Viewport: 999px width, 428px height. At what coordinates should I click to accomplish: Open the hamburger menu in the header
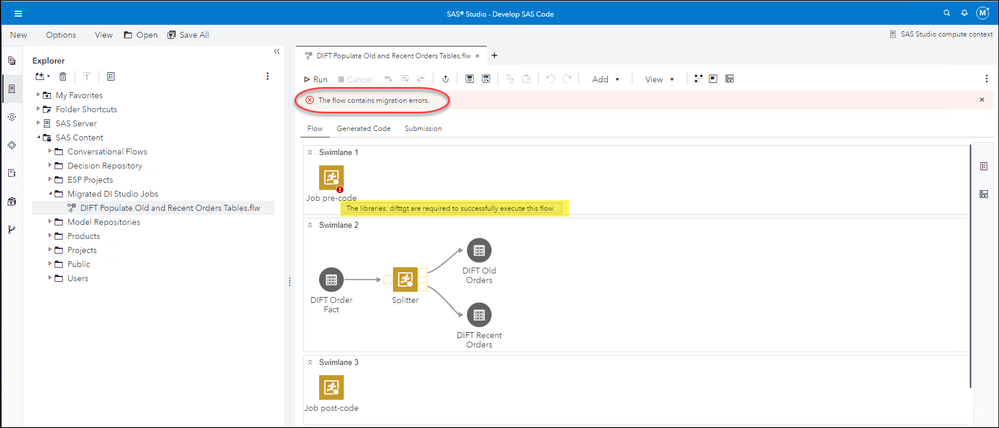coord(17,13)
